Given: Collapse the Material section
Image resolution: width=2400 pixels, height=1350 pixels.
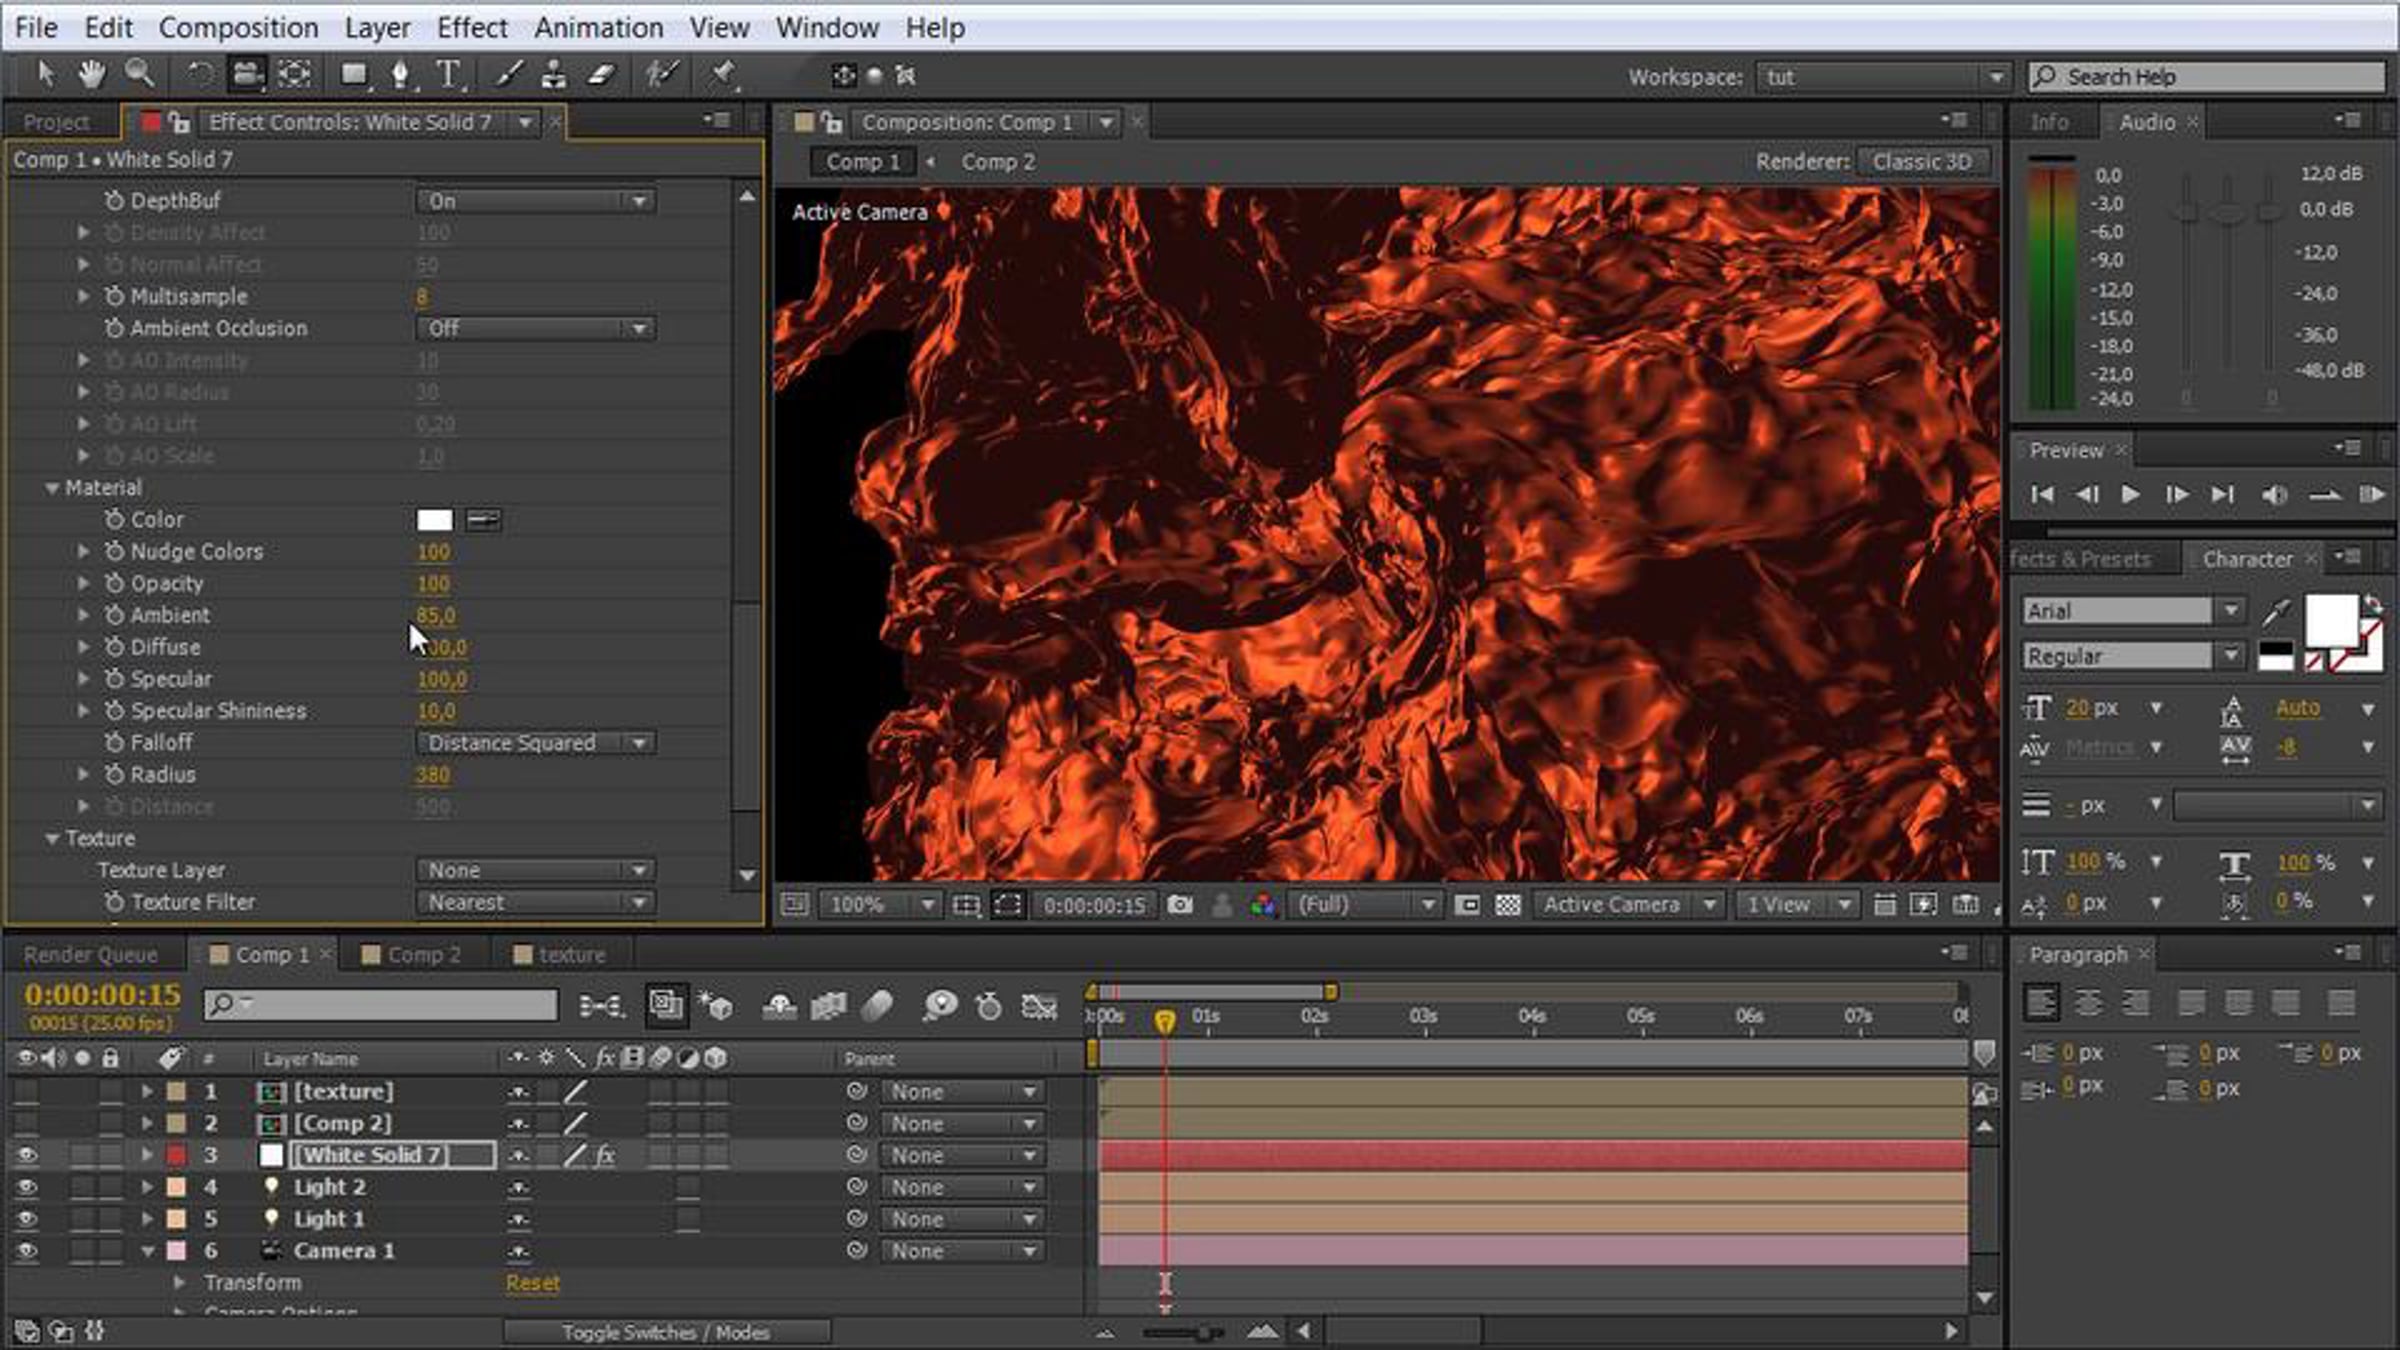Looking at the screenshot, I should (52, 488).
